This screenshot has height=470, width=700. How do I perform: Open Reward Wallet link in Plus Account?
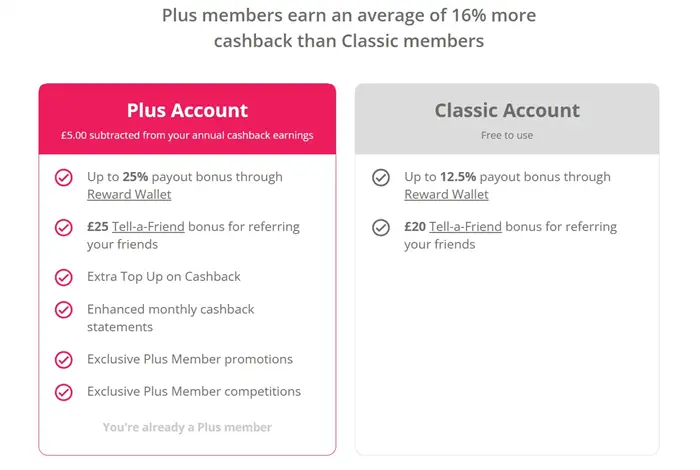tap(129, 194)
